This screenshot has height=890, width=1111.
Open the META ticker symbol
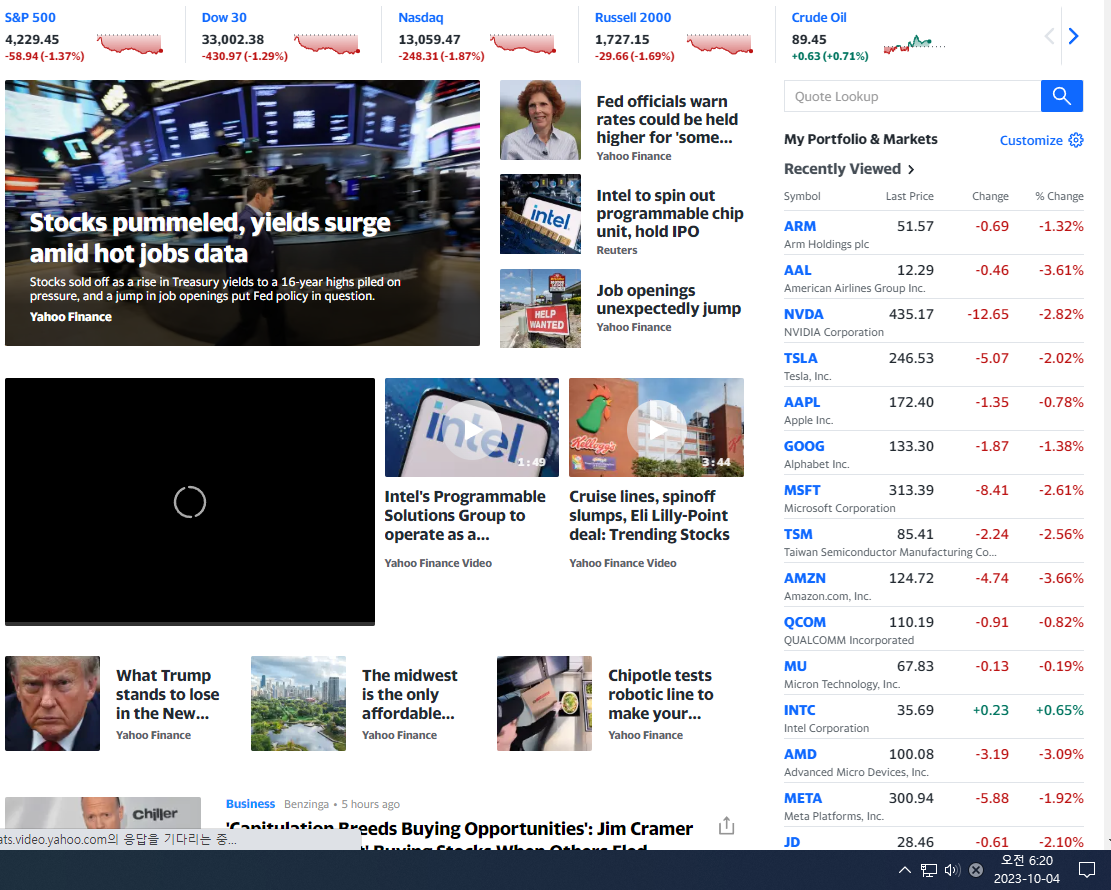pyautogui.click(x=803, y=798)
